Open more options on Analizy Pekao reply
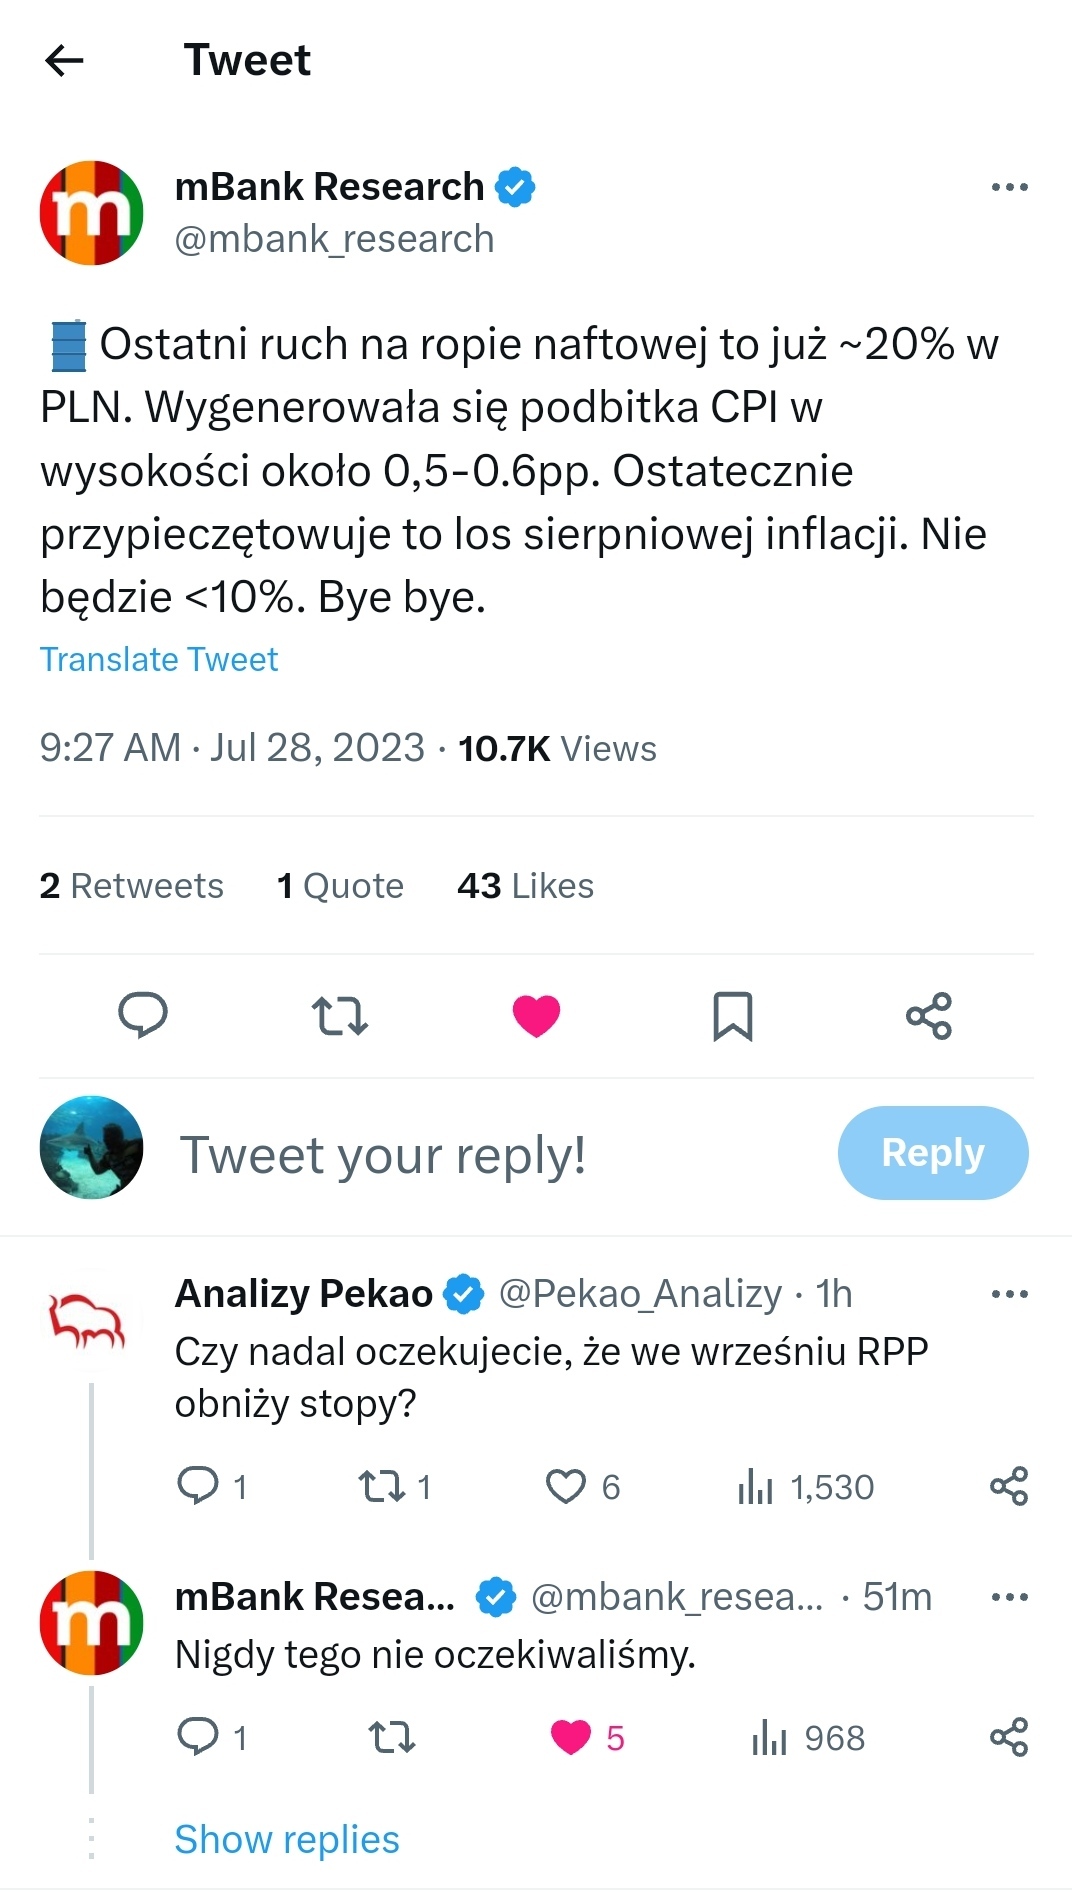Image resolution: width=1072 pixels, height=1897 pixels. [1009, 1294]
